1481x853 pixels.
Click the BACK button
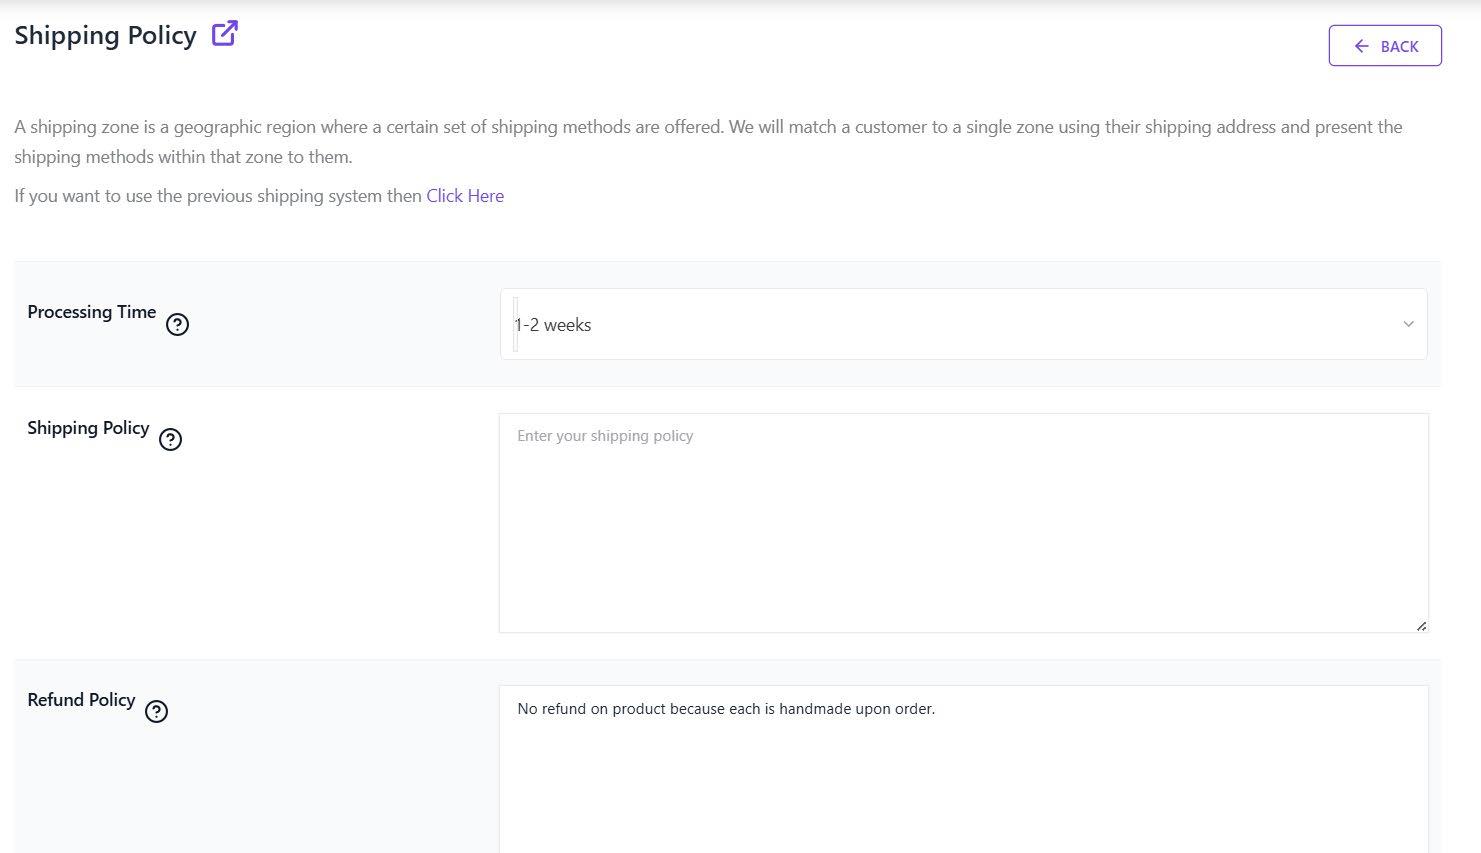1384,46
